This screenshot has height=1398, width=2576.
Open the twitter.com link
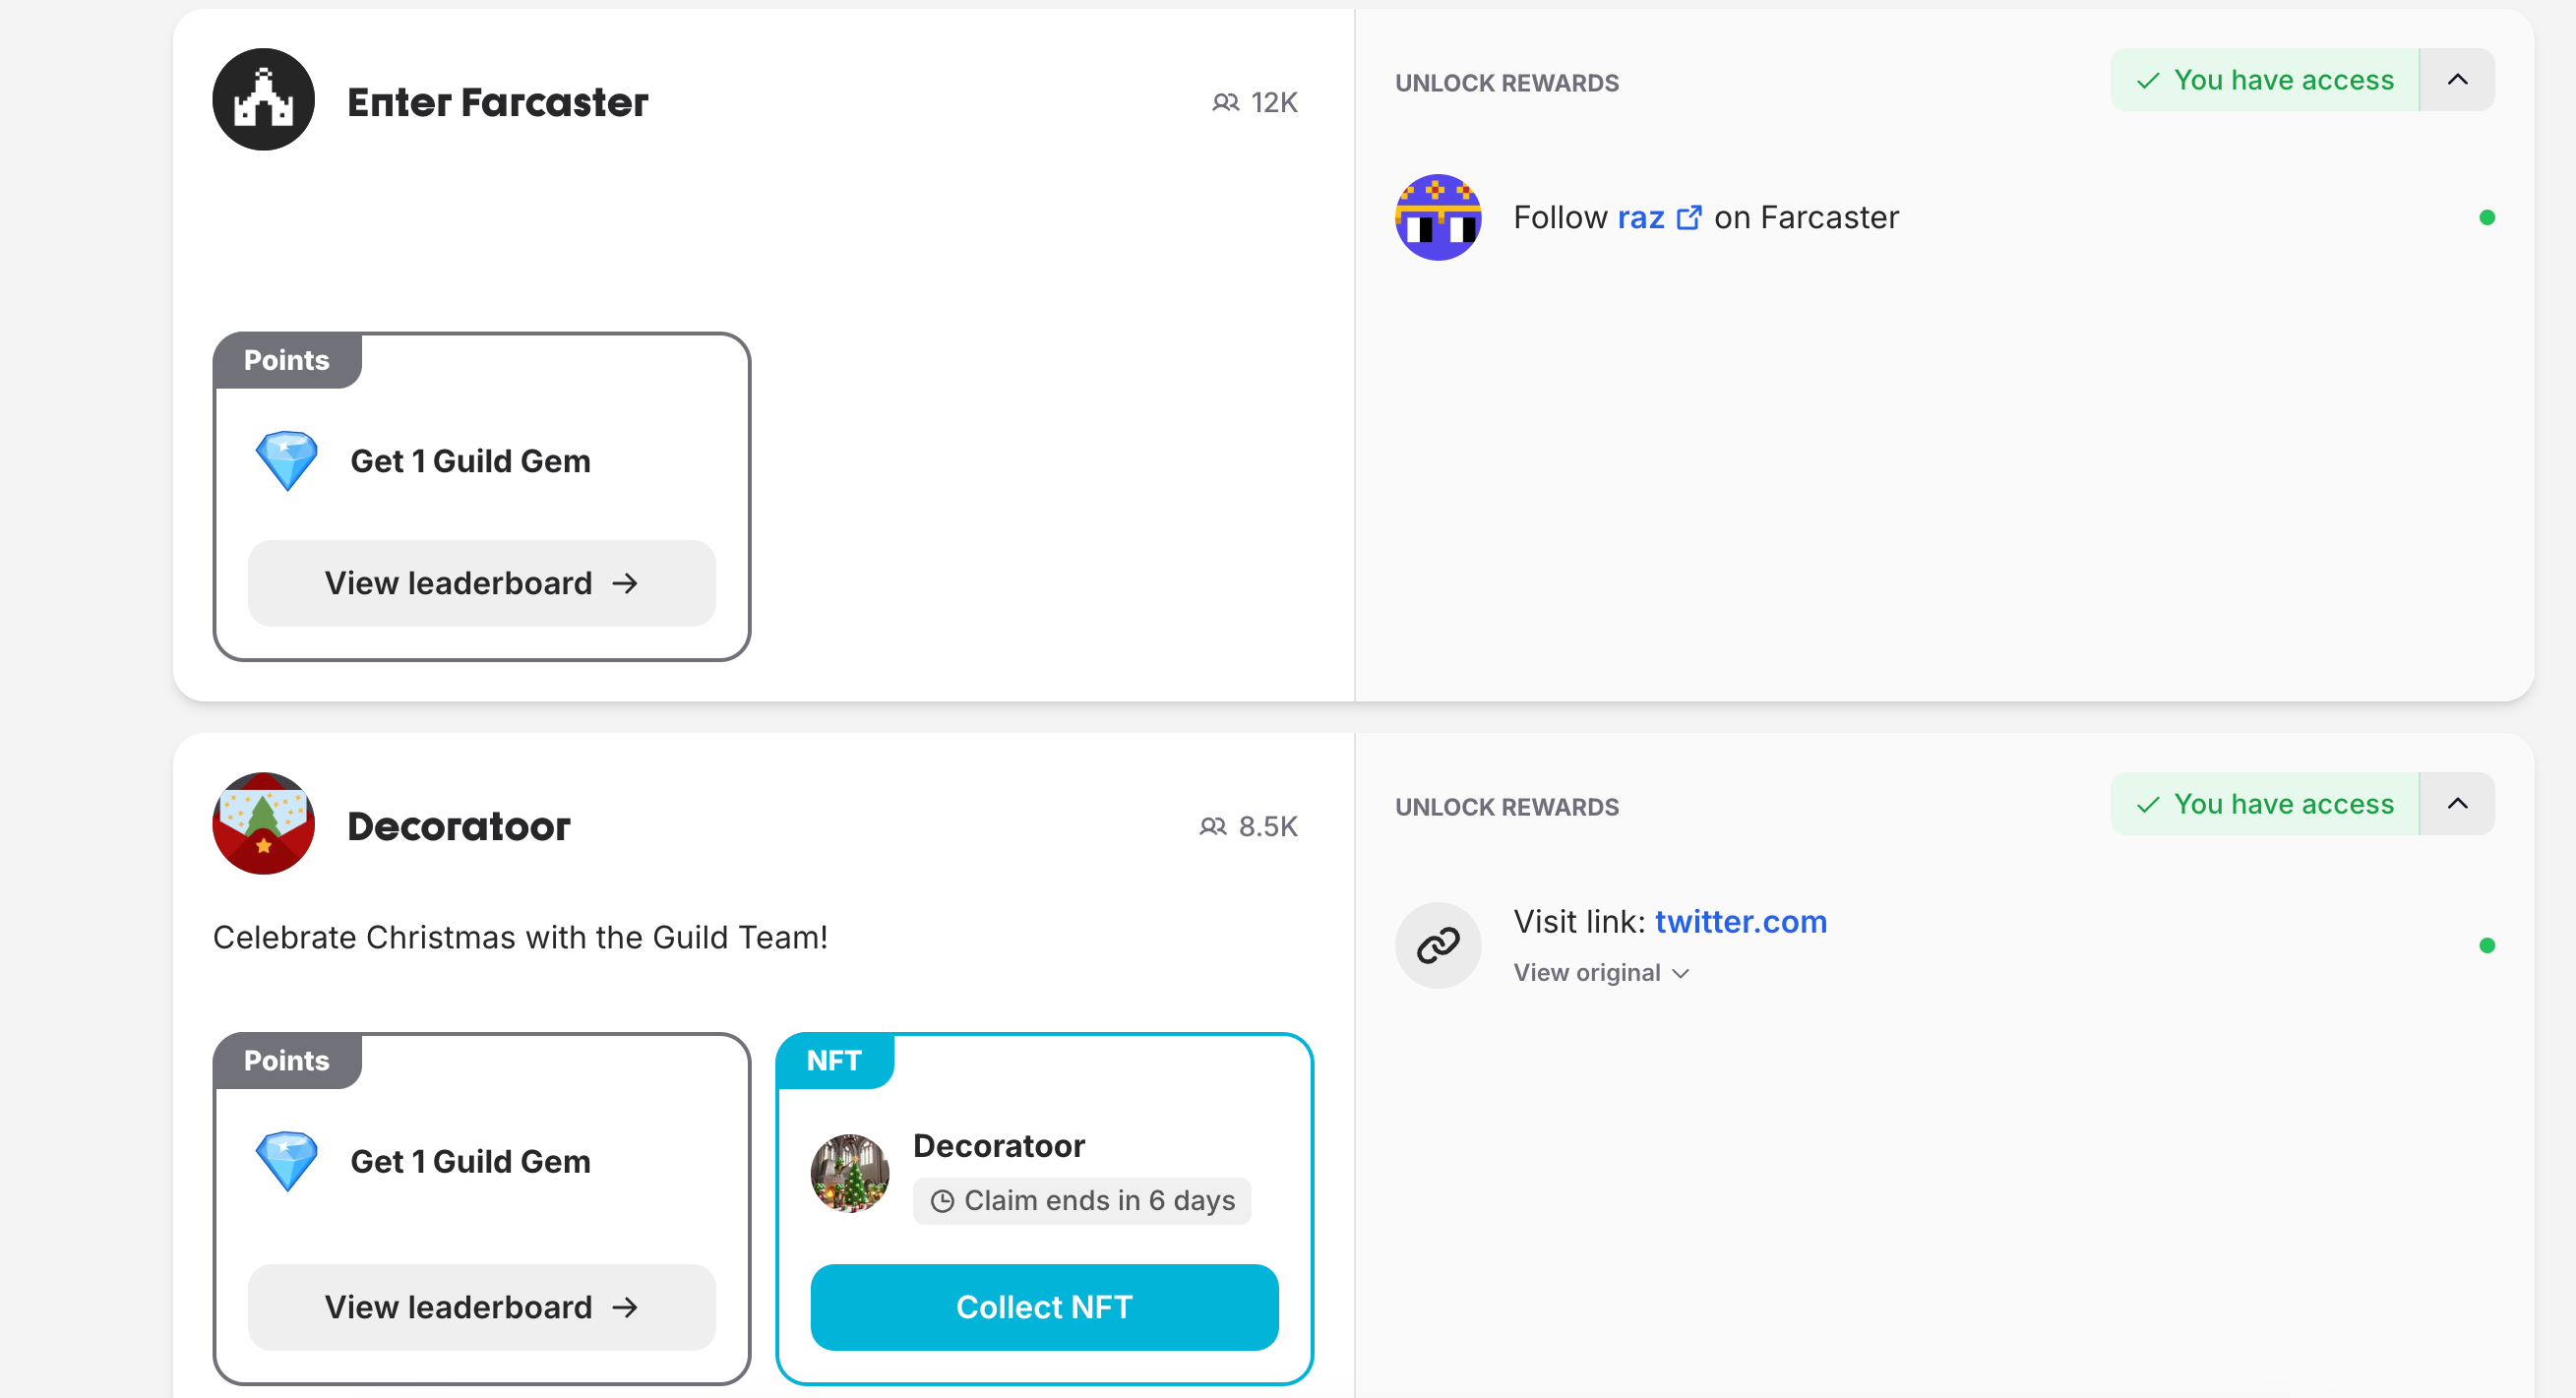click(x=1741, y=921)
